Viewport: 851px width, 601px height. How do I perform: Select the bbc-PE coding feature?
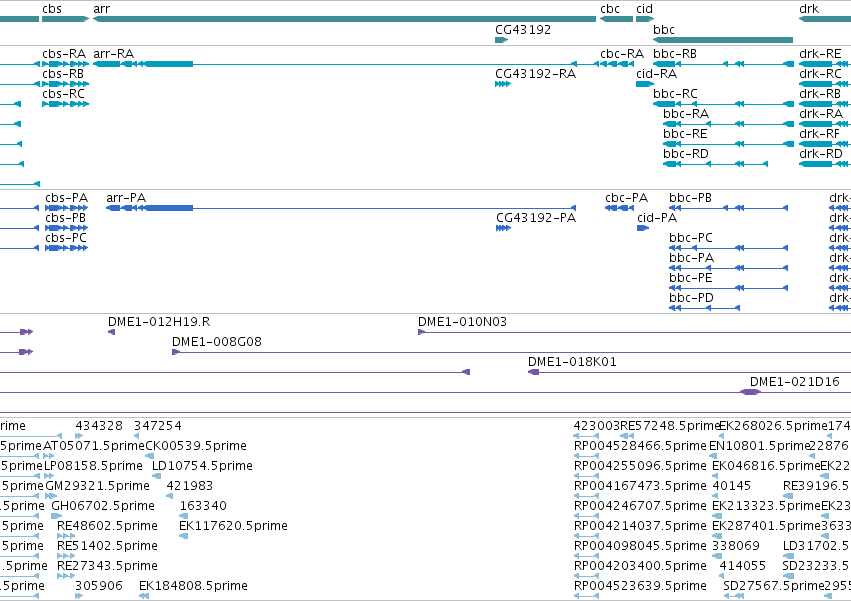pos(728,288)
